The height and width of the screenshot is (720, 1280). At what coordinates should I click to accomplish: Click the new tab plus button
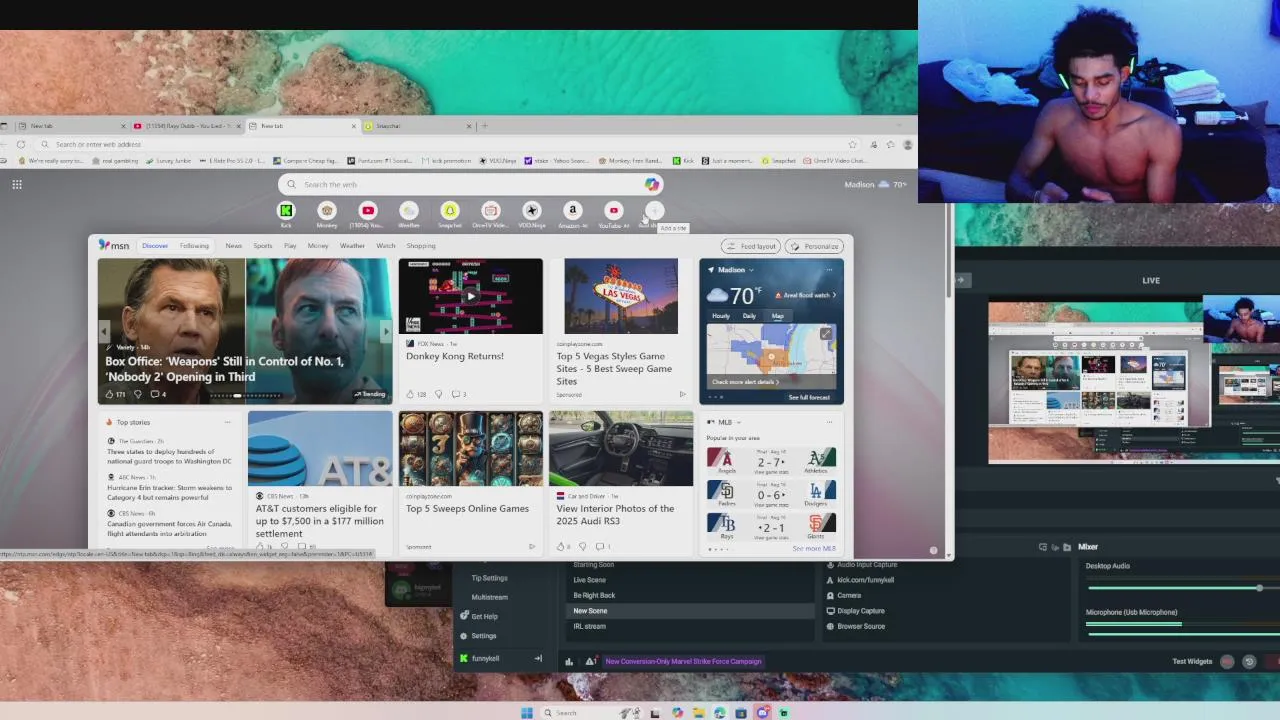485,126
